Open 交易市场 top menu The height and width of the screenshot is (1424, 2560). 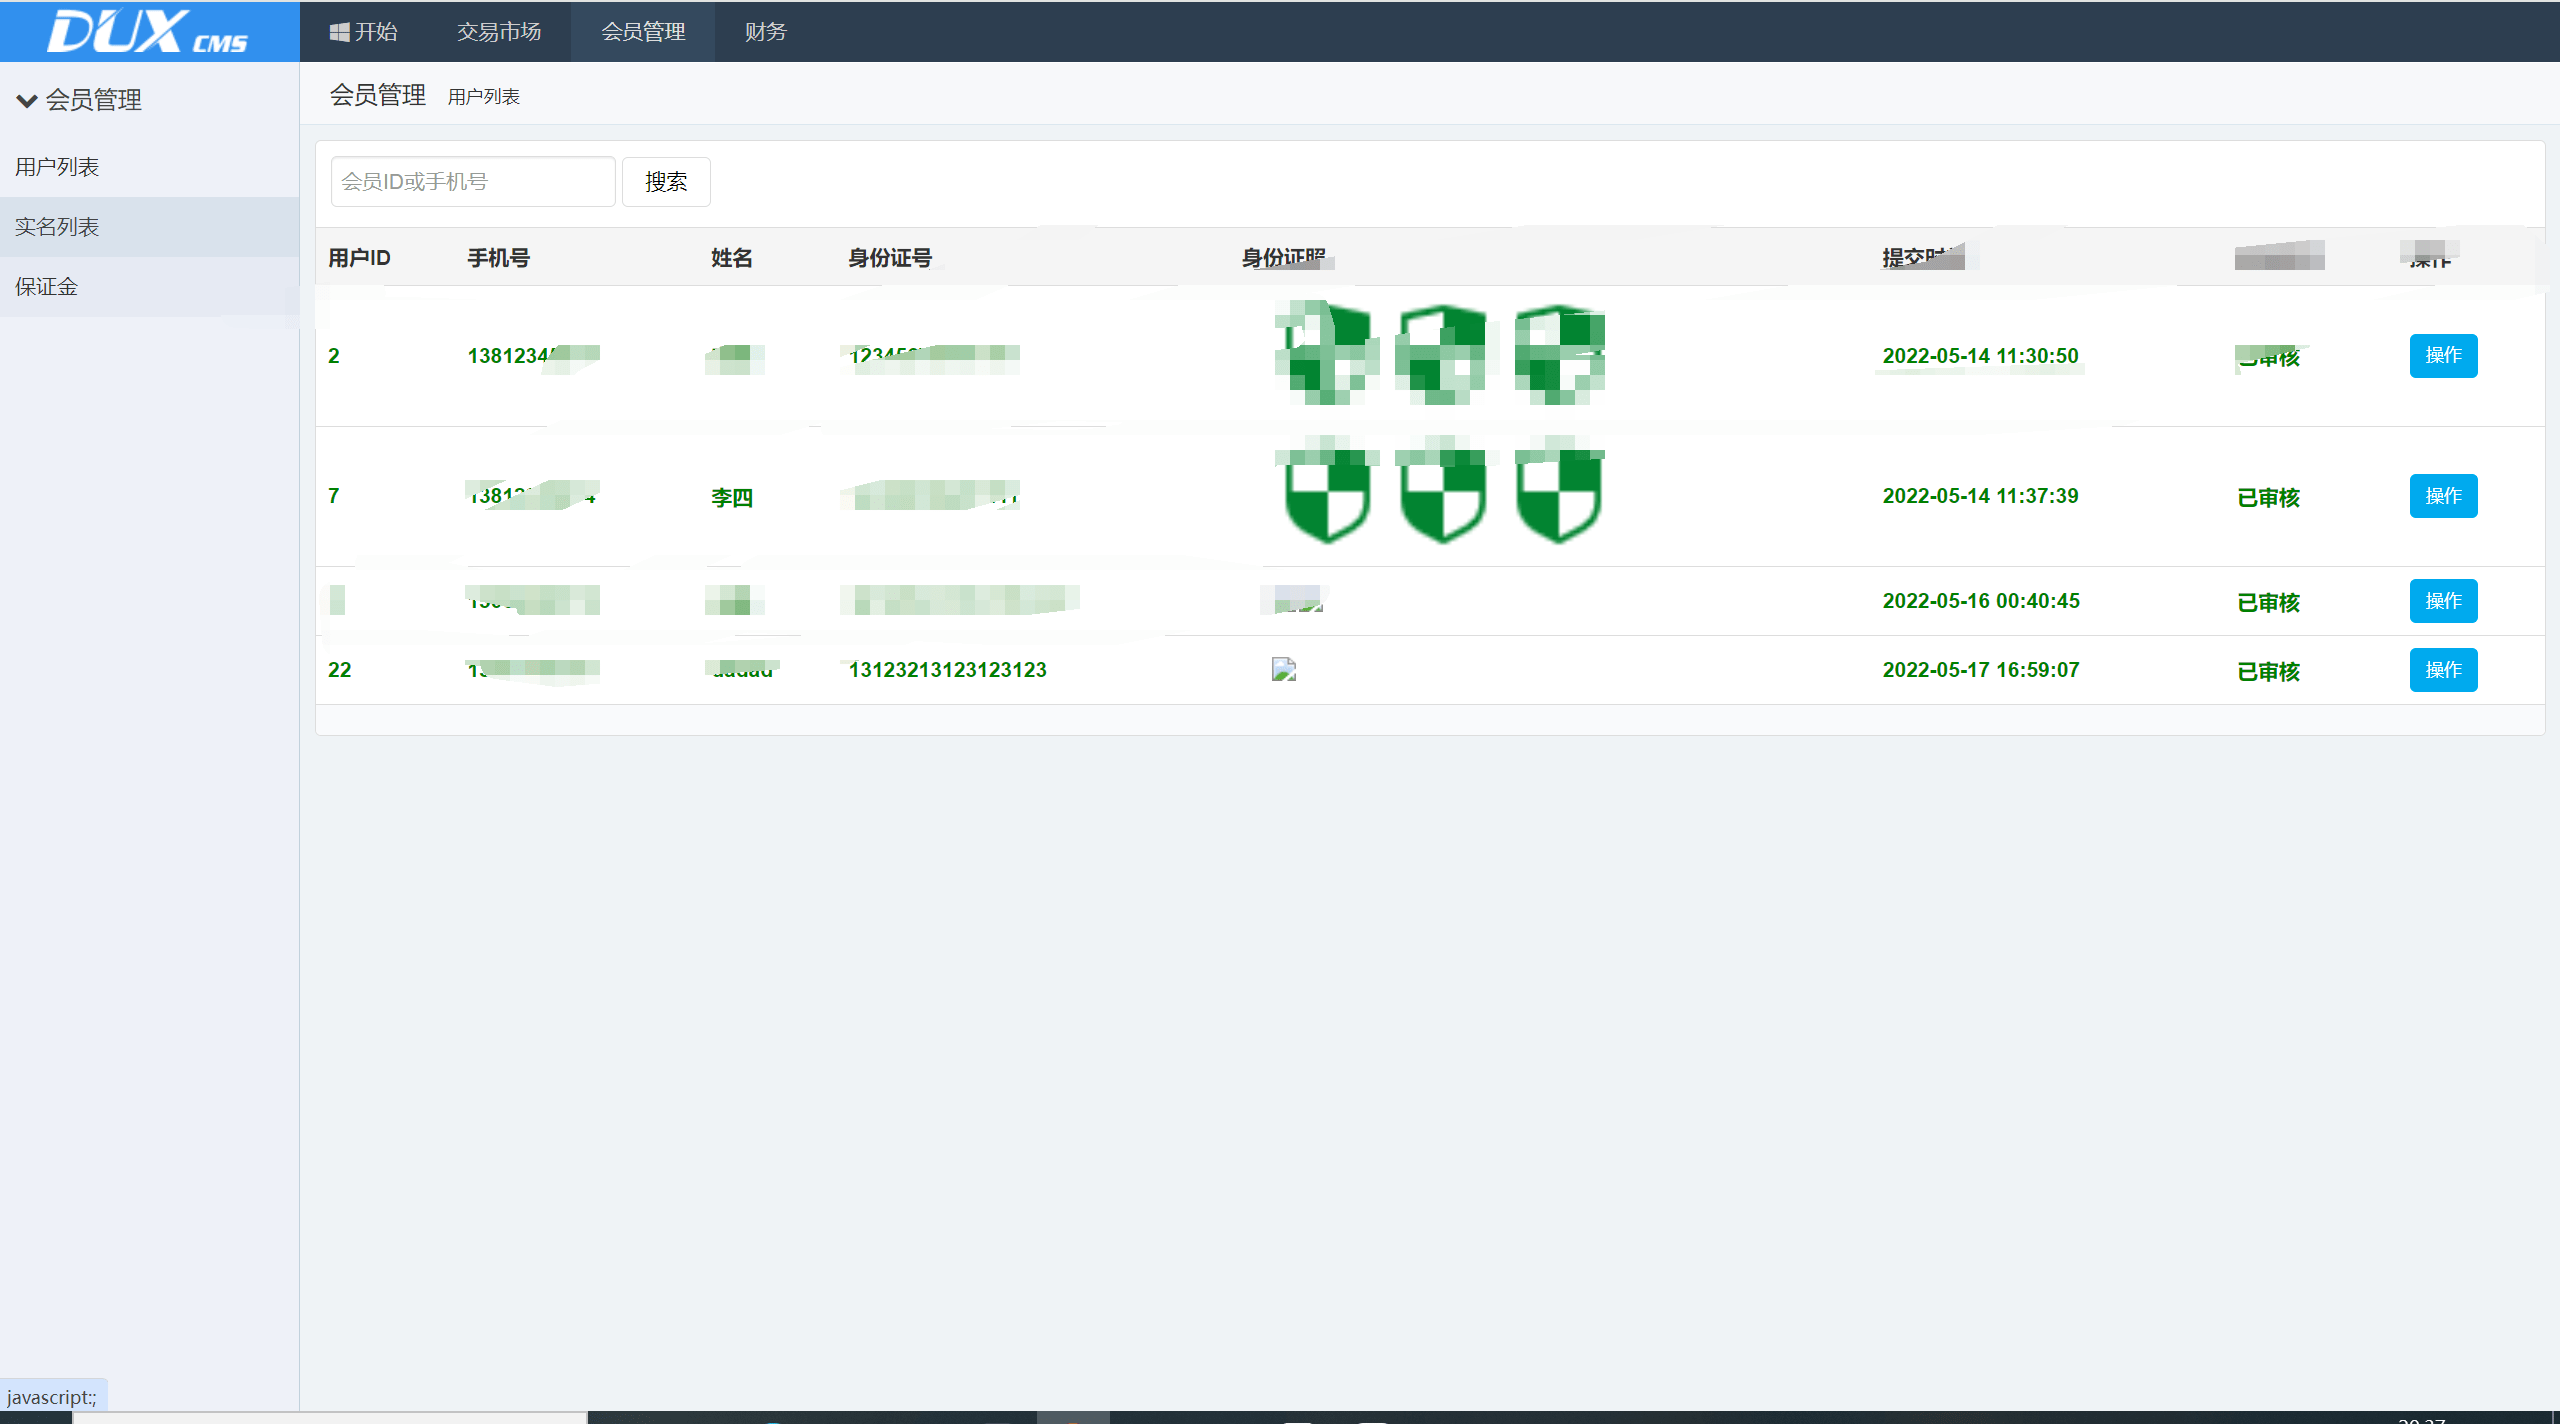(x=499, y=32)
